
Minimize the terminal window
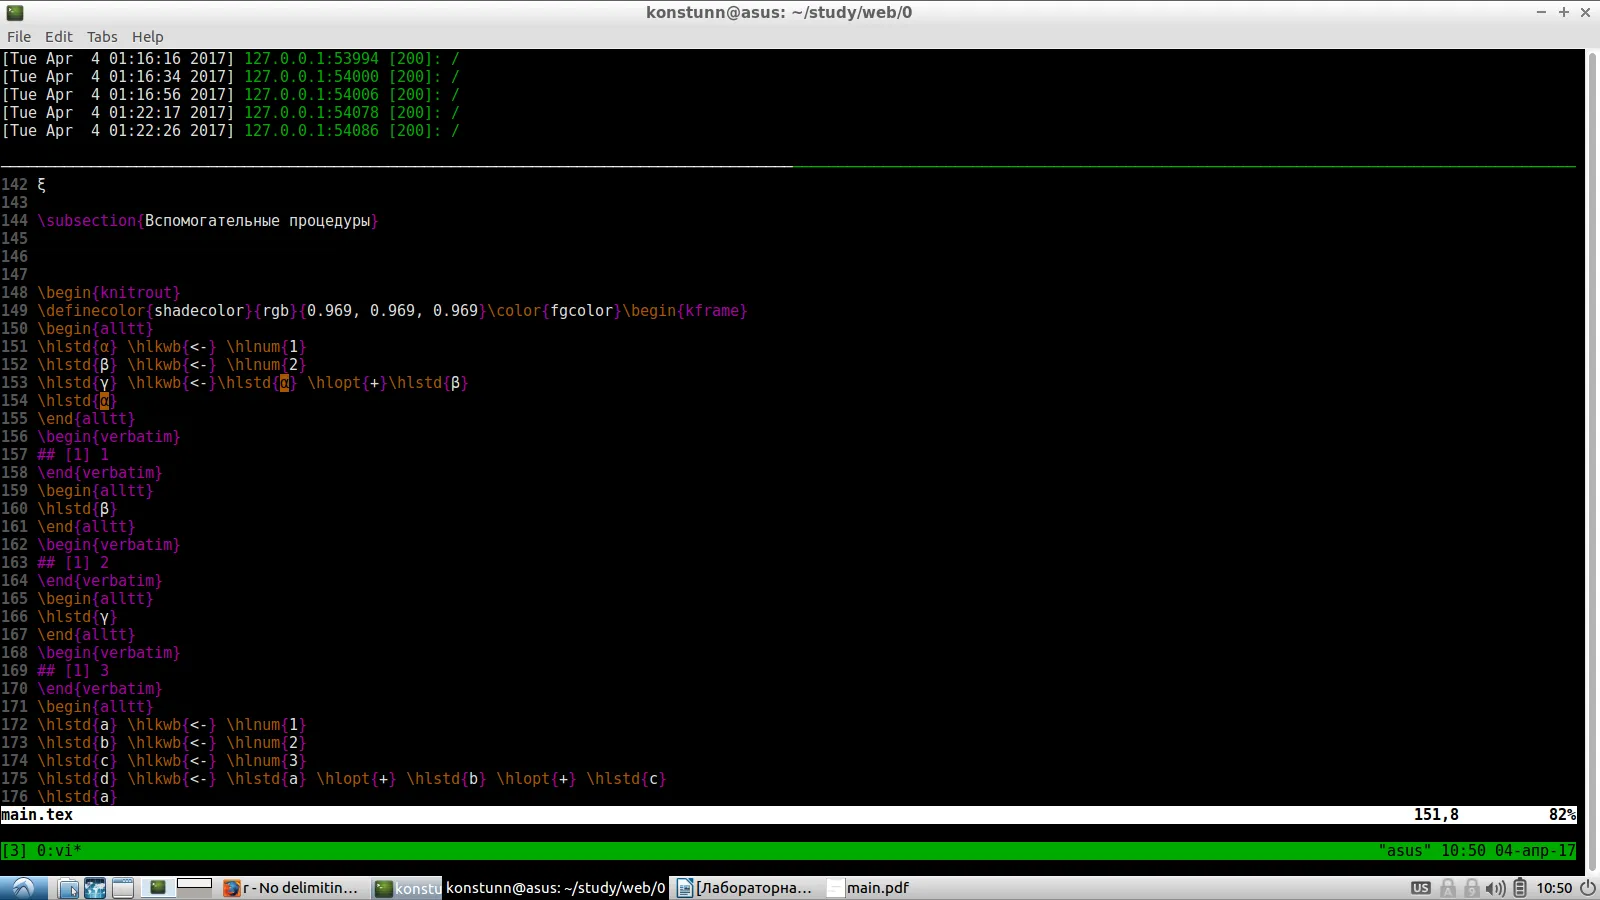pyautogui.click(x=1541, y=13)
